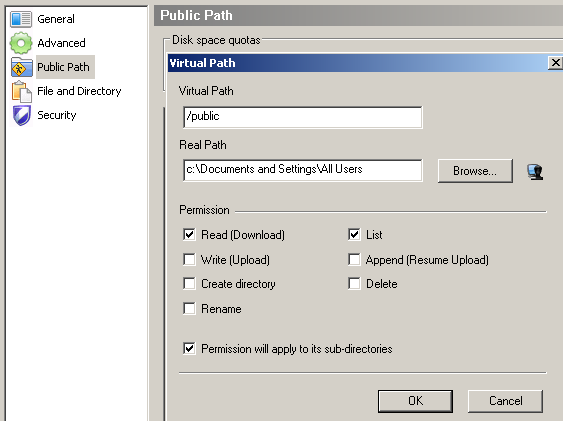Confirm the dialog with OK
This screenshot has height=421, width=563.
[x=415, y=401]
